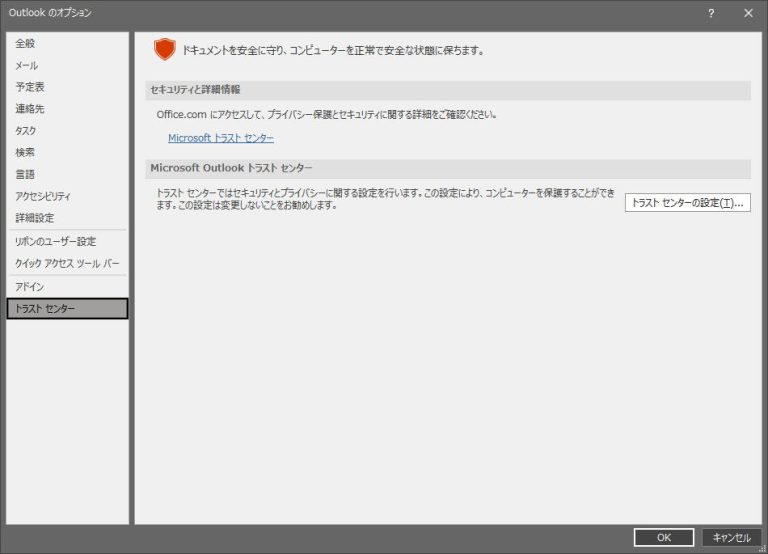This screenshot has height=554, width=768.
Task: Confirm the dialog with OK
Action: tap(664, 537)
